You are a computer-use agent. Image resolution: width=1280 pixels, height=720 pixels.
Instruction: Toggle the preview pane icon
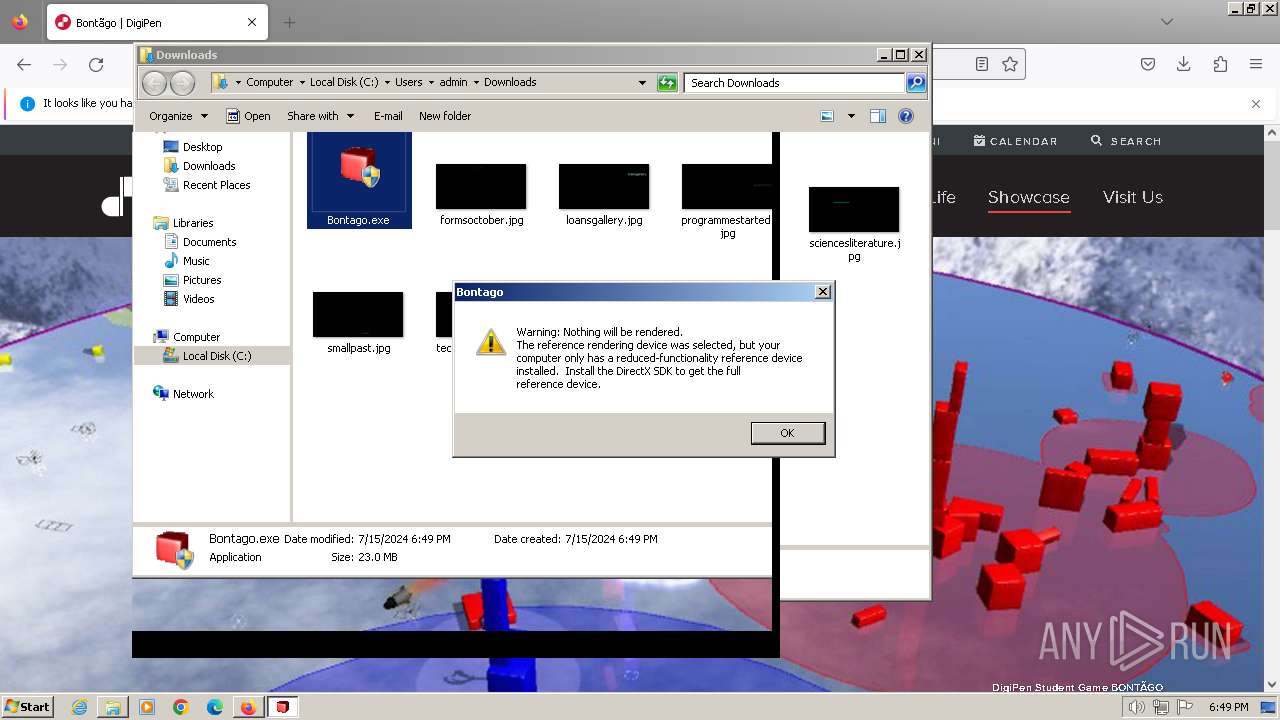(878, 116)
